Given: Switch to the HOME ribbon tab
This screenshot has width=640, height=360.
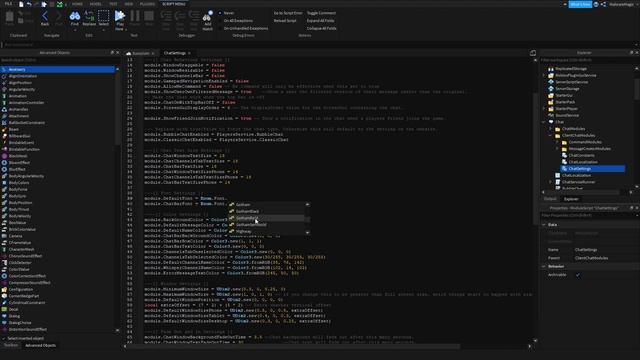Looking at the screenshot, I should 77,4.
